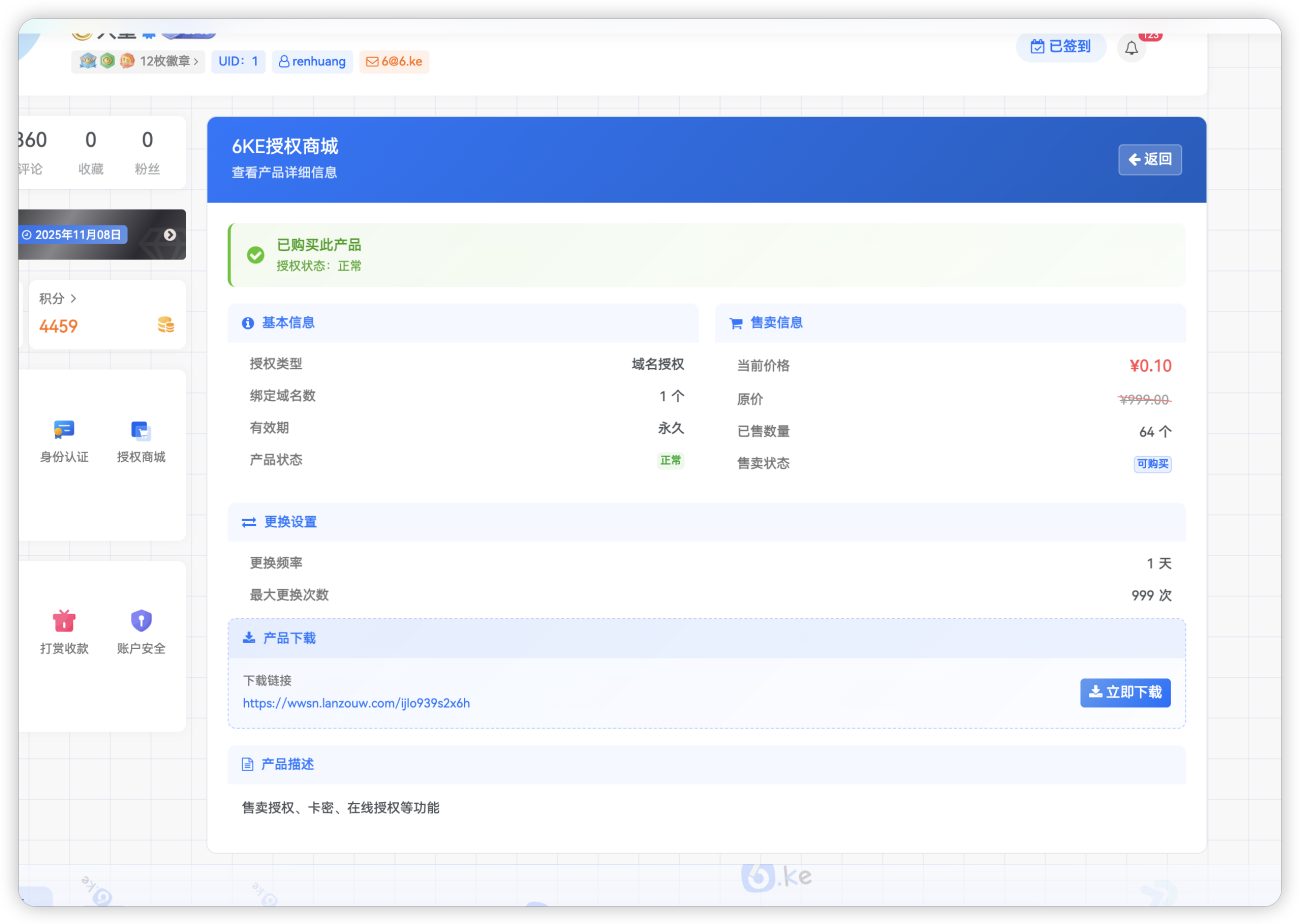Click the exchange arrows icon on 更换设置 header
The image size is (1300, 924).
pyautogui.click(x=247, y=521)
